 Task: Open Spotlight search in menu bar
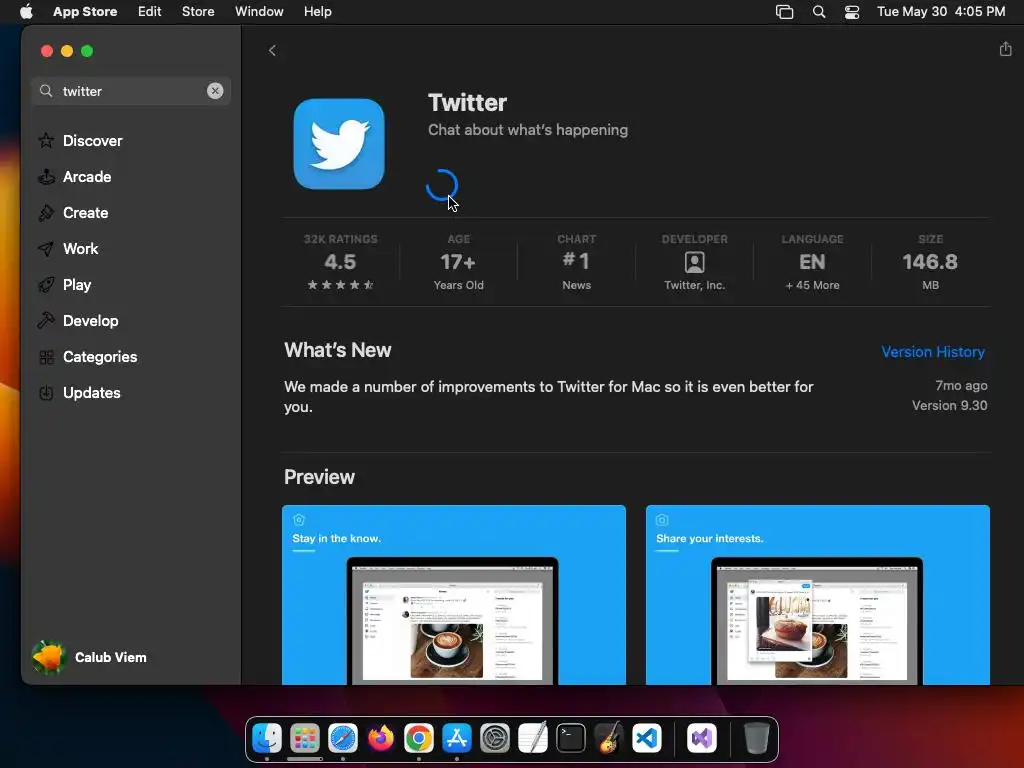[x=819, y=12]
